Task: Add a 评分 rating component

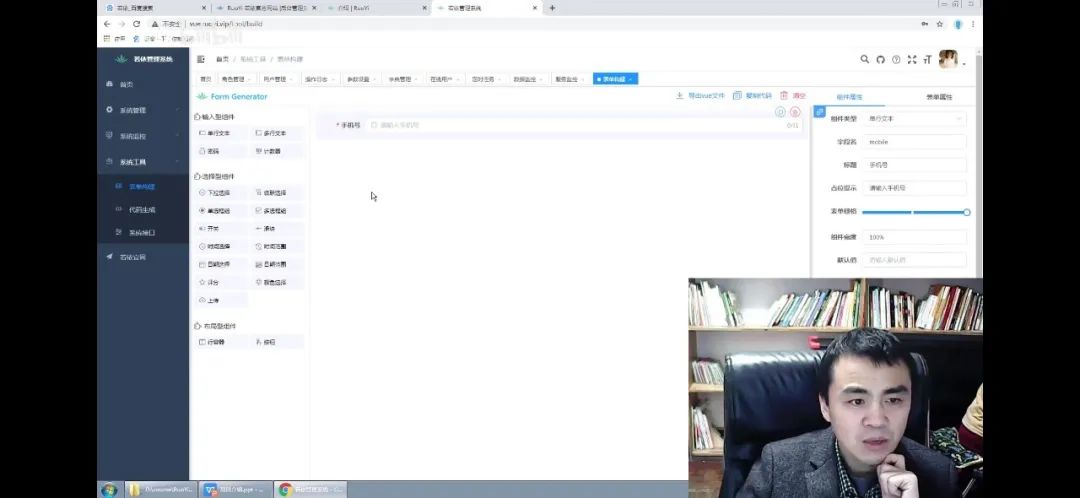Action: [x=220, y=282]
